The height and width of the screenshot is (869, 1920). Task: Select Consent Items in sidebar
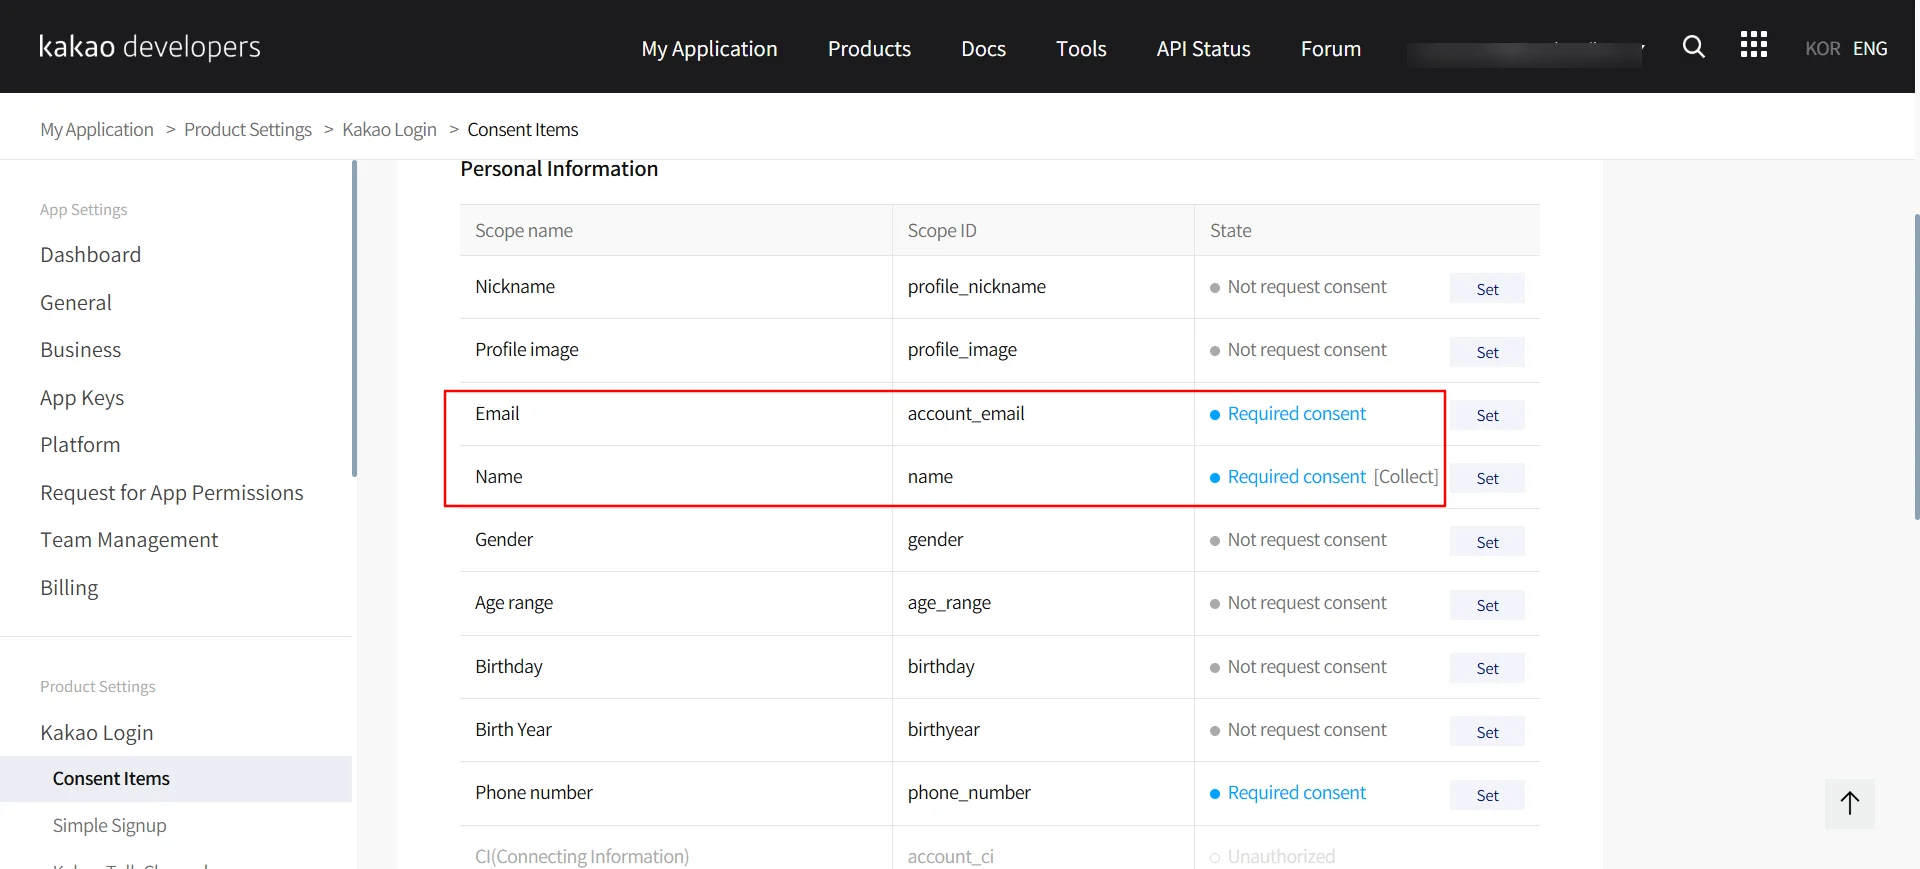tap(176, 779)
